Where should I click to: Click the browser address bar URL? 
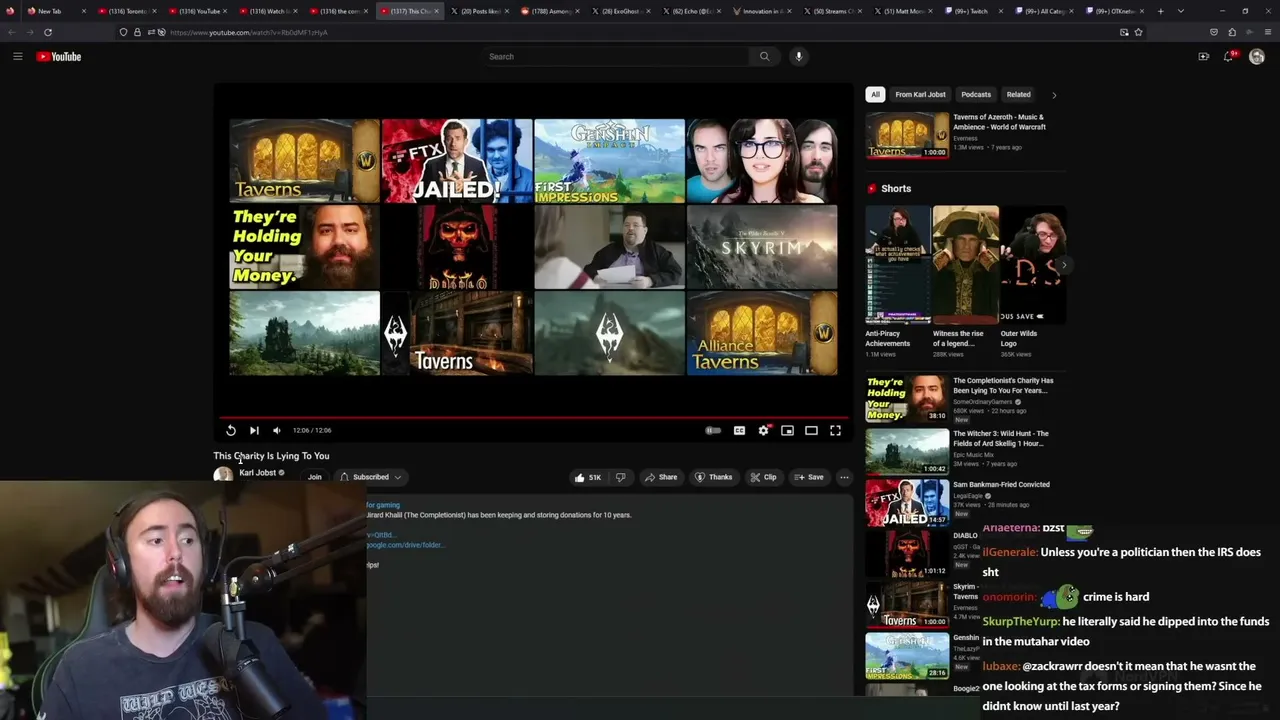click(248, 32)
